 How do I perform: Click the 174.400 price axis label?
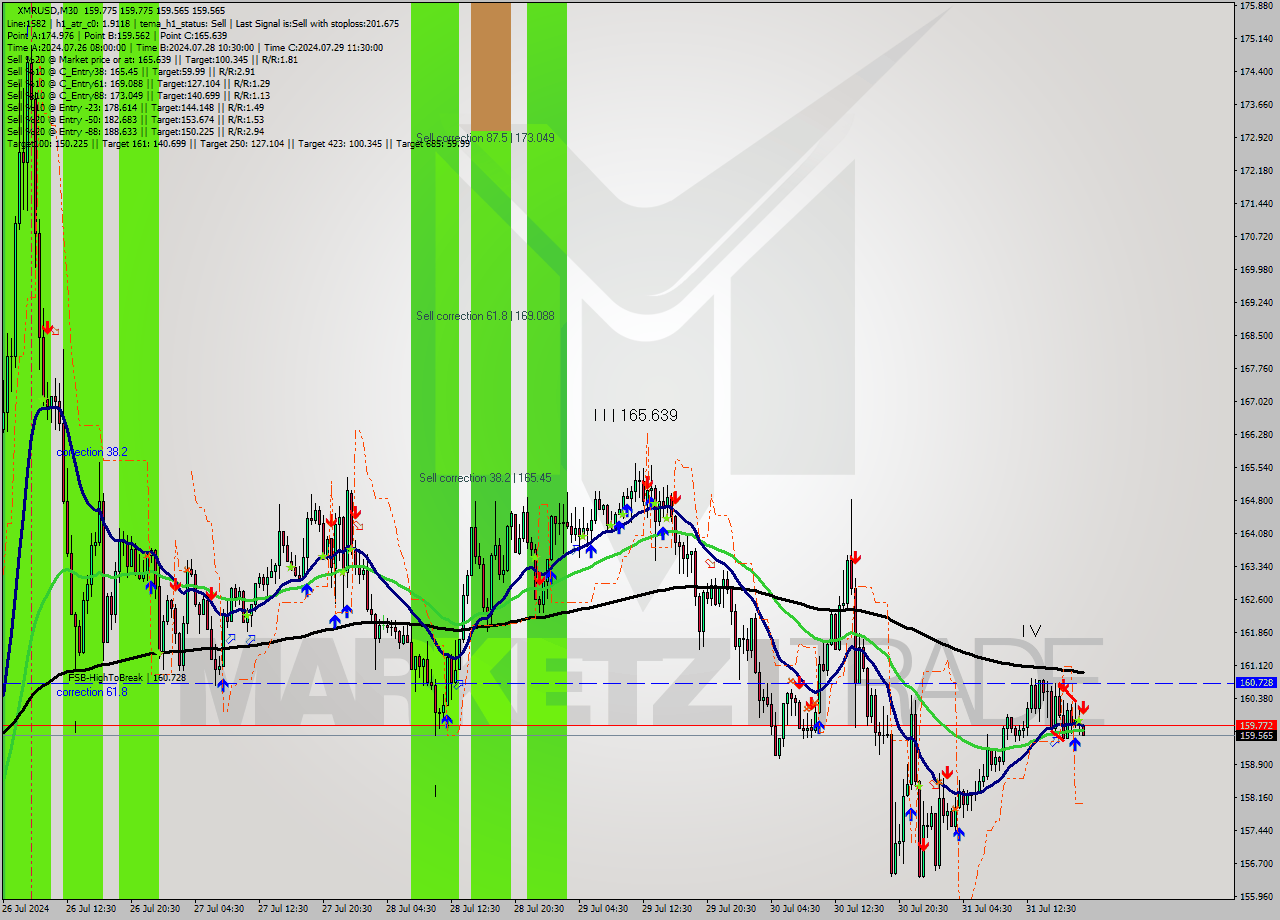click(x=1256, y=72)
